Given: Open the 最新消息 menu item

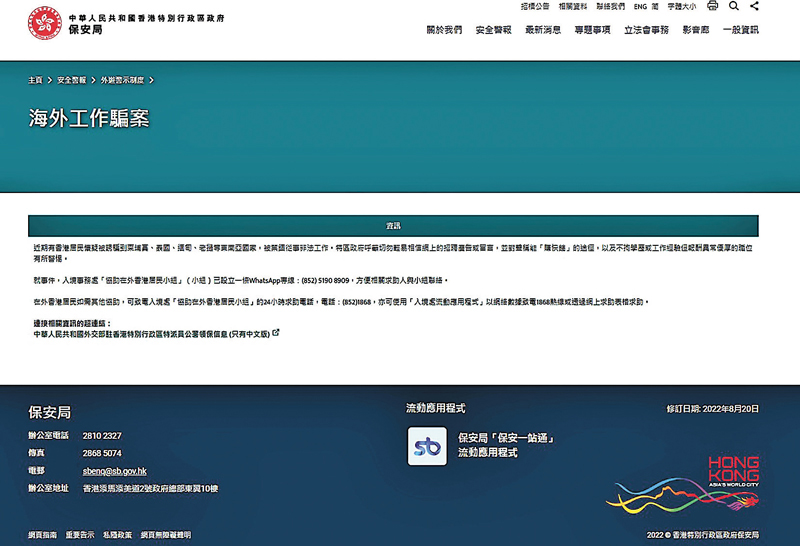Looking at the screenshot, I should click(543, 30).
